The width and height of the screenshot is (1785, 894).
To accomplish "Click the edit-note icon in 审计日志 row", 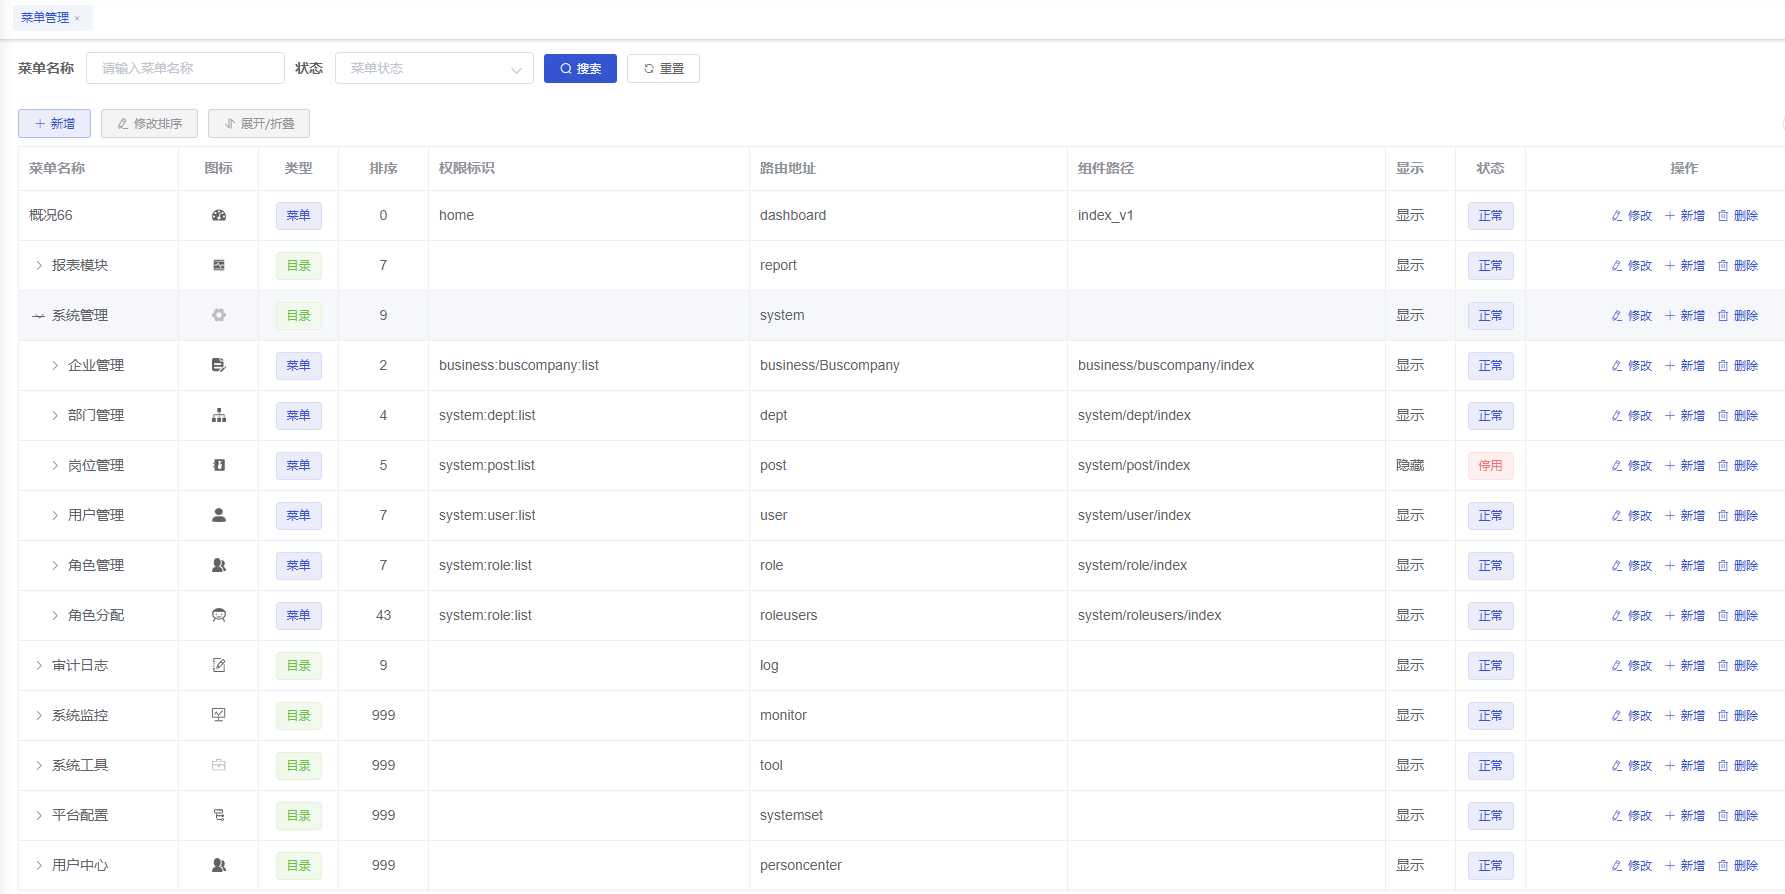I will 219,665.
